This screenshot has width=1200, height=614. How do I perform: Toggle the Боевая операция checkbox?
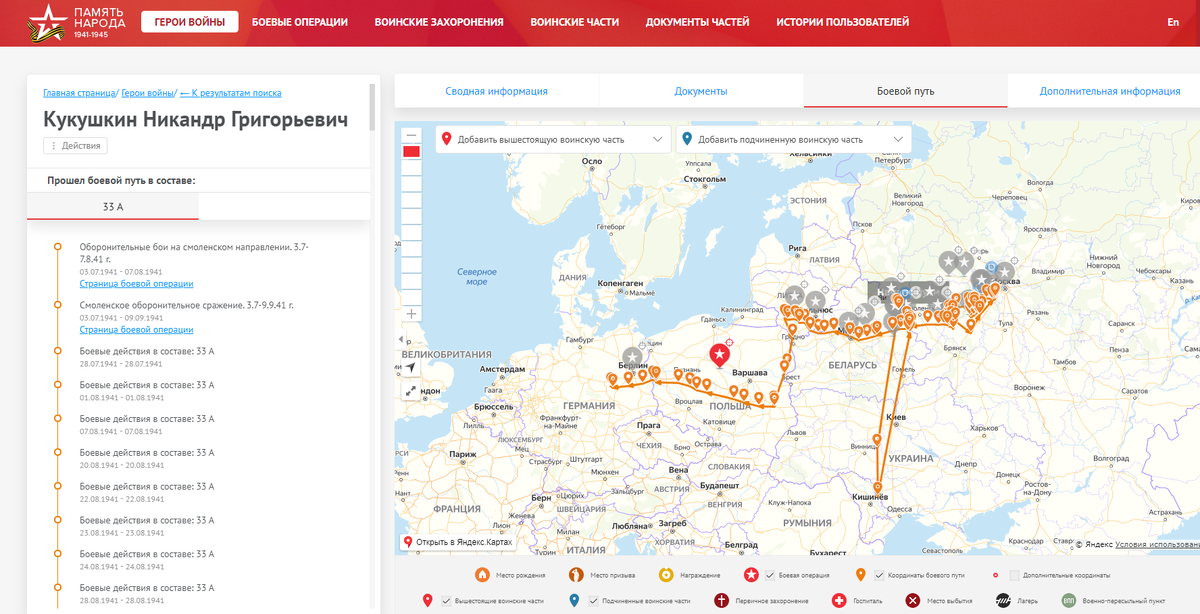[770, 575]
